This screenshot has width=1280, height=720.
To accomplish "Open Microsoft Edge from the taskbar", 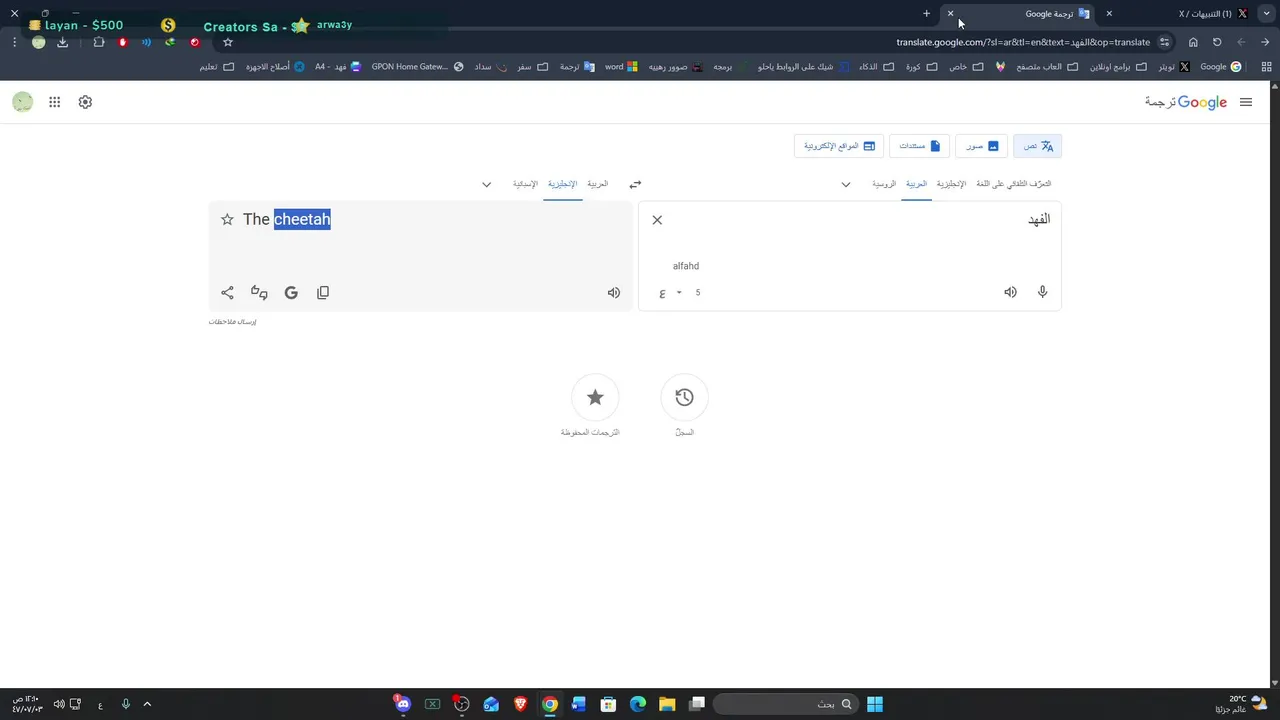I will [637, 704].
